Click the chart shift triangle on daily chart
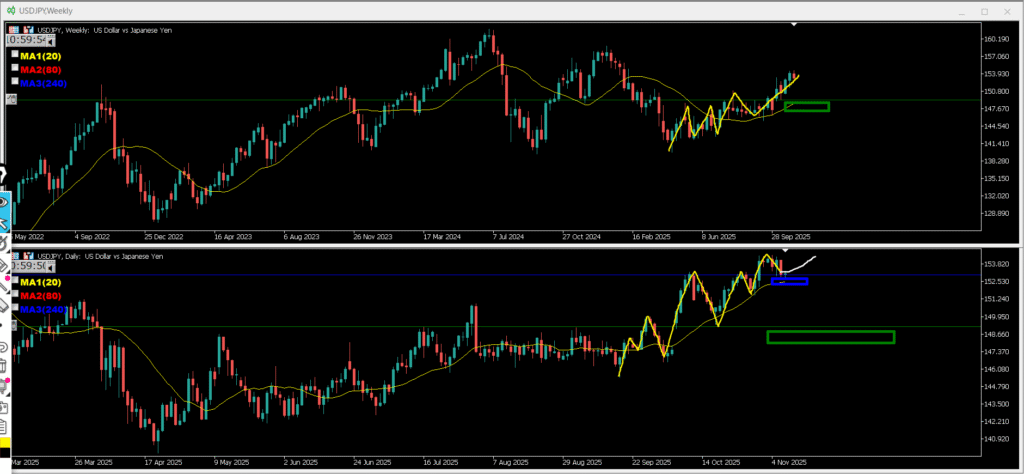Viewport: 1024px width, 474px height. click(785, 249)
